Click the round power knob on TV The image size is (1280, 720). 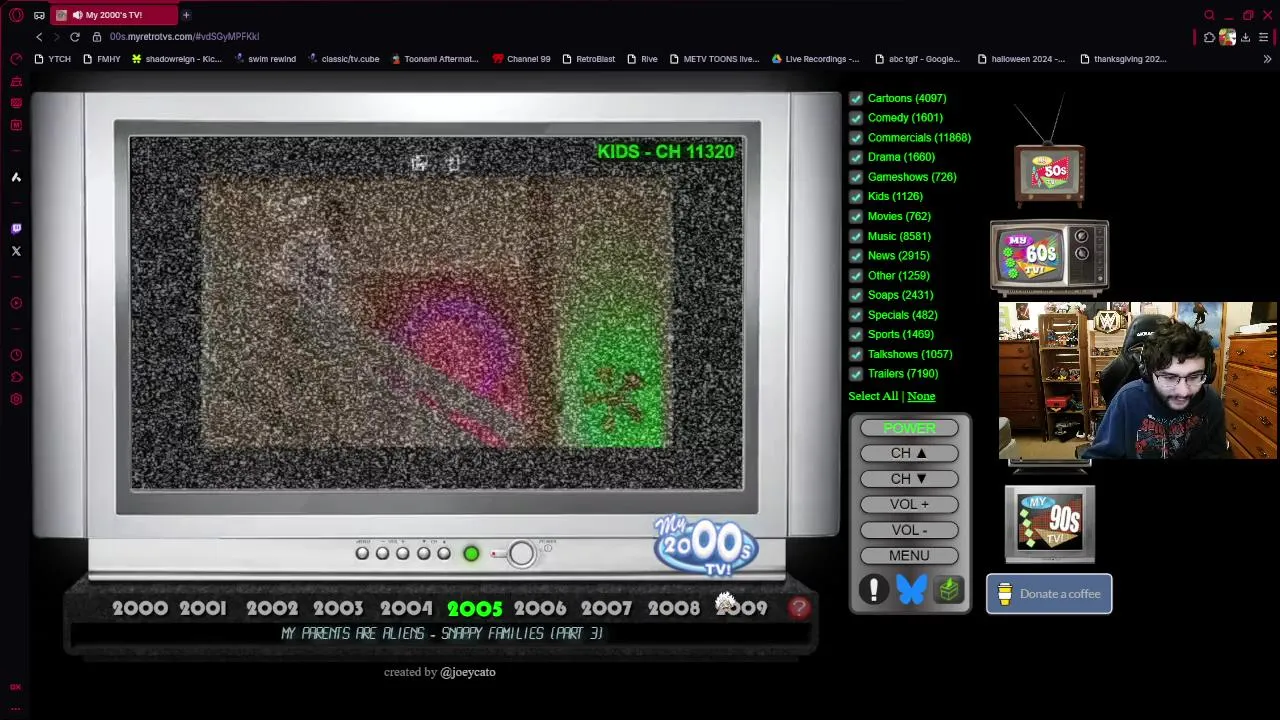click(x=521, y=553)
